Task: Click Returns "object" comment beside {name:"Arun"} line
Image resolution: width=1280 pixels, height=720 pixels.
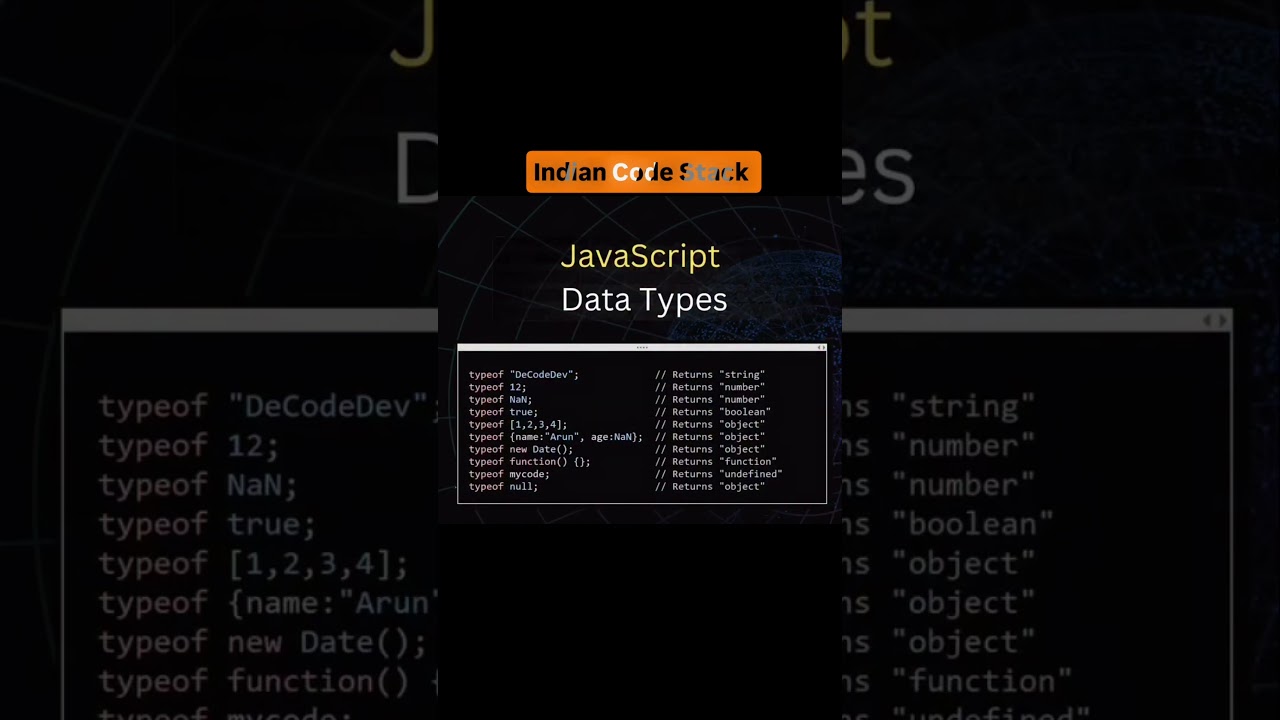Action: (x=710, y=437)
